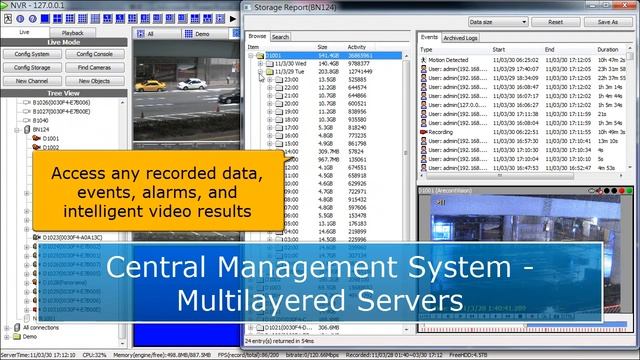Click the folder icon beside 11/3/30 Wed
This screenshot has width=640, height=360.
click(x=269, y=64)
